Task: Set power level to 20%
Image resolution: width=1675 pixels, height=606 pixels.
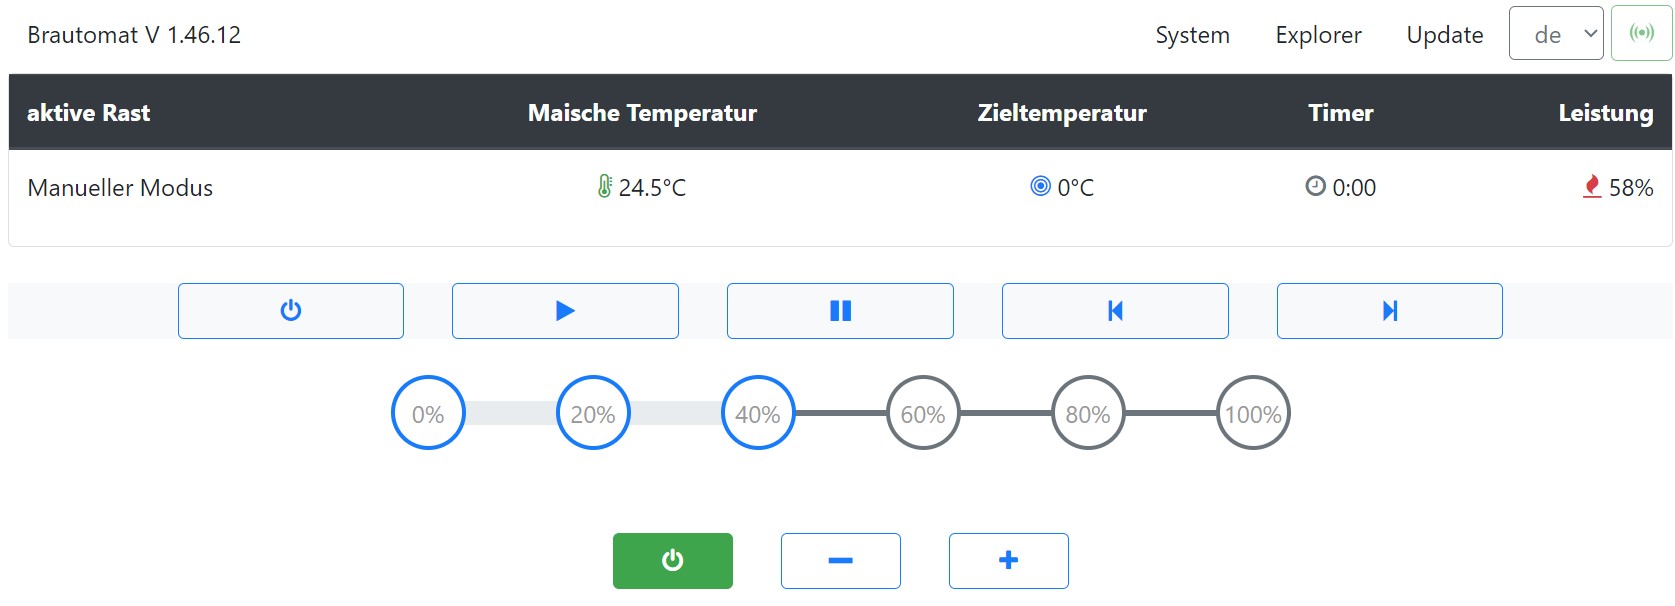Action: click(x=593, y=413)
